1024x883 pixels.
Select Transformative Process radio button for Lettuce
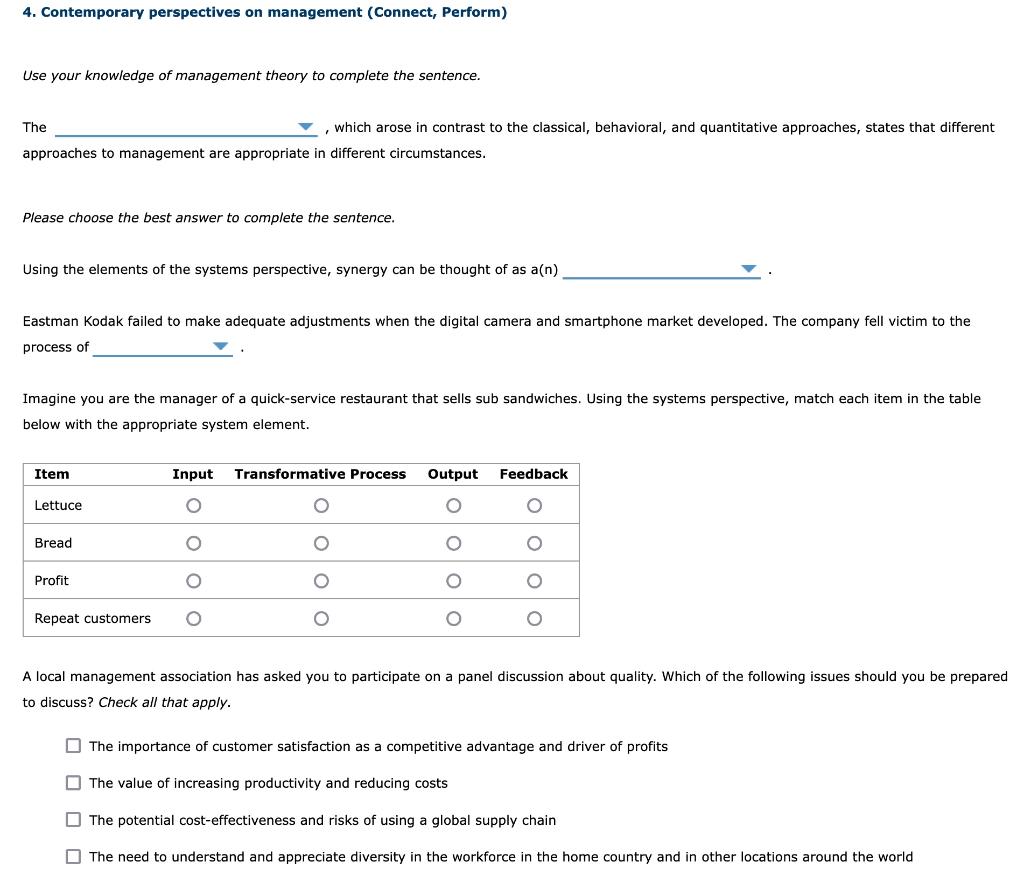click(x=321, y=505)
